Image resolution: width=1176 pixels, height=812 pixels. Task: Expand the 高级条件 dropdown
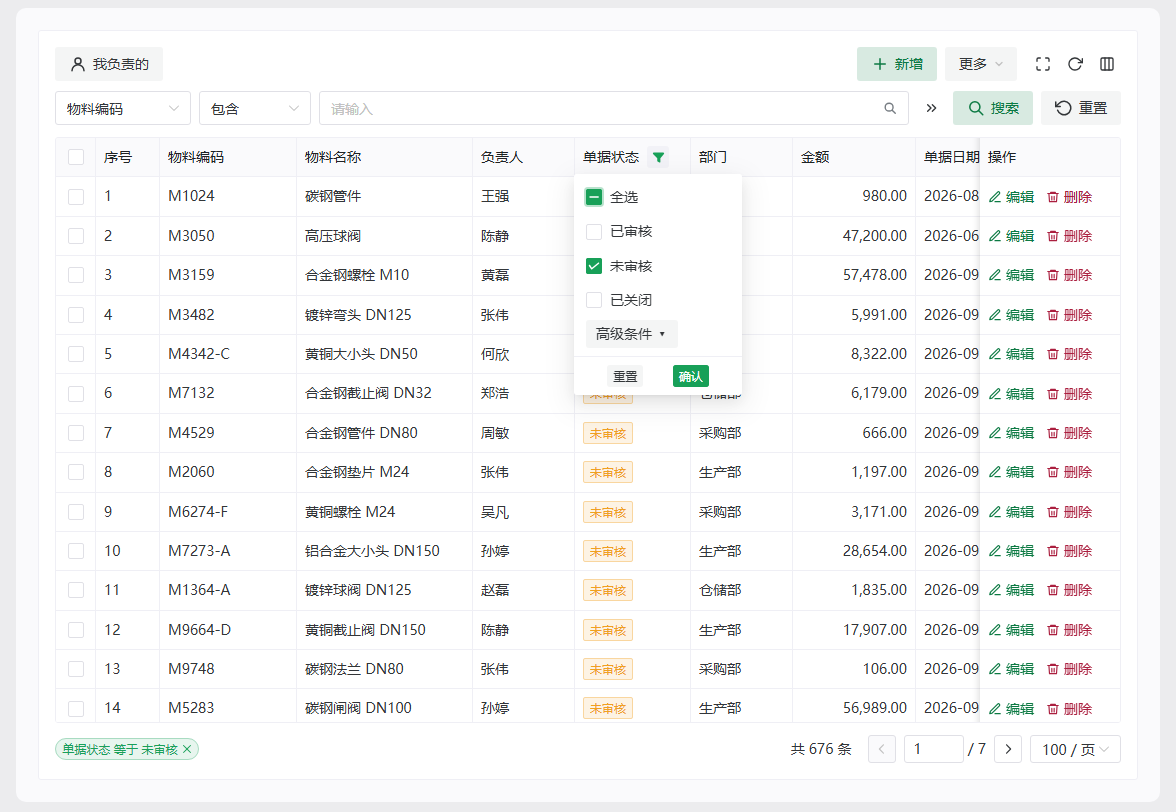[632, 334]
